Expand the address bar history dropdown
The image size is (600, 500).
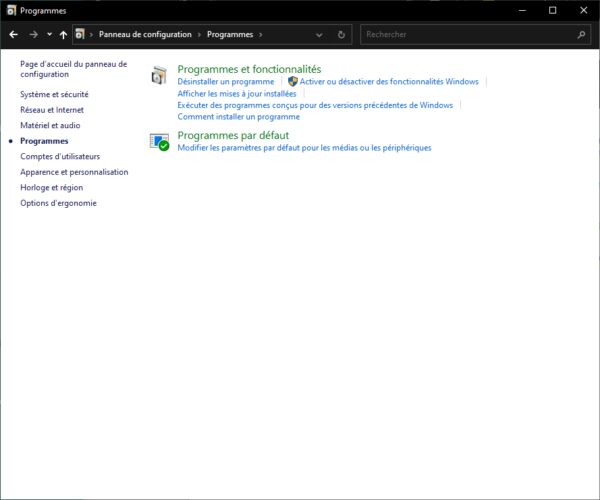[319, 34]
